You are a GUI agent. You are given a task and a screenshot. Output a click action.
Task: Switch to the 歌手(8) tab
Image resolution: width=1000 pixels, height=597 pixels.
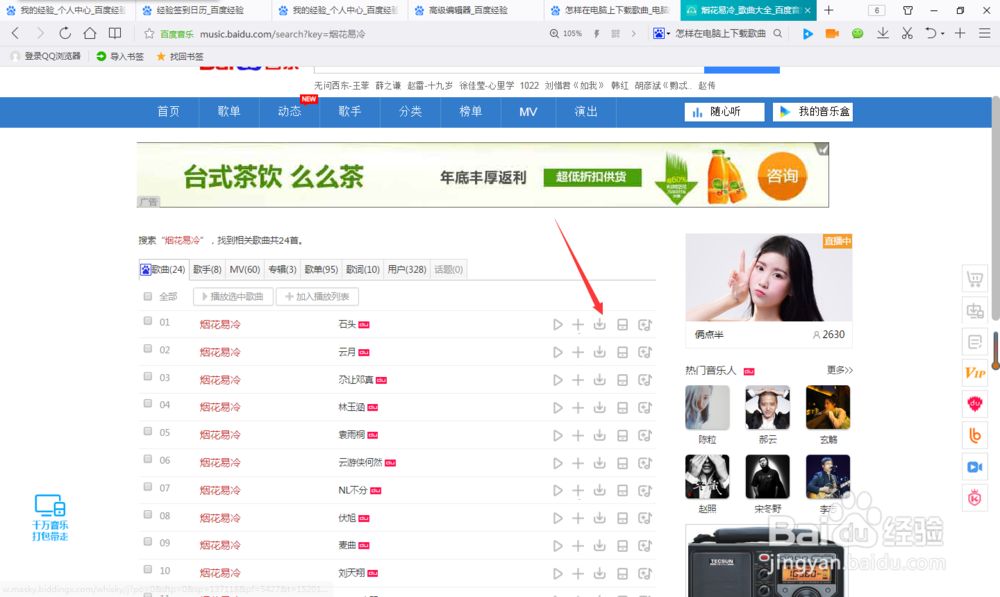tap(207, 270)
